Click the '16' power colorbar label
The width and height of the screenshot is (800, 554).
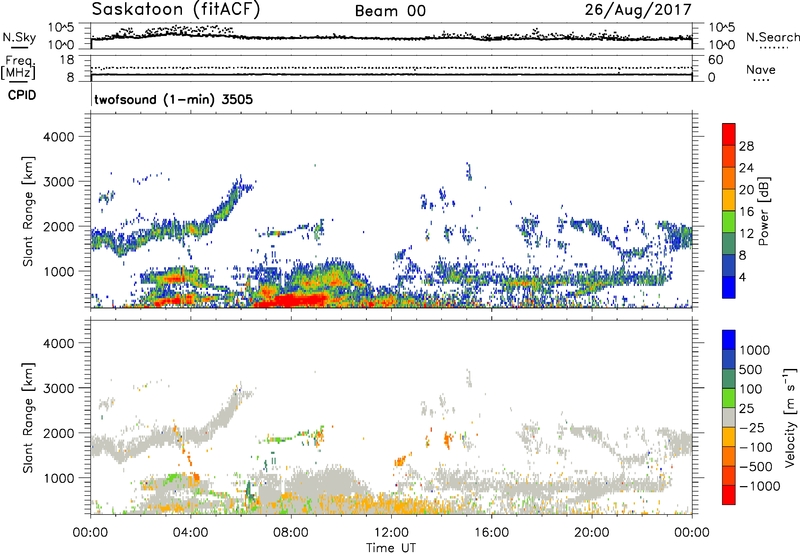pos(746,212)
